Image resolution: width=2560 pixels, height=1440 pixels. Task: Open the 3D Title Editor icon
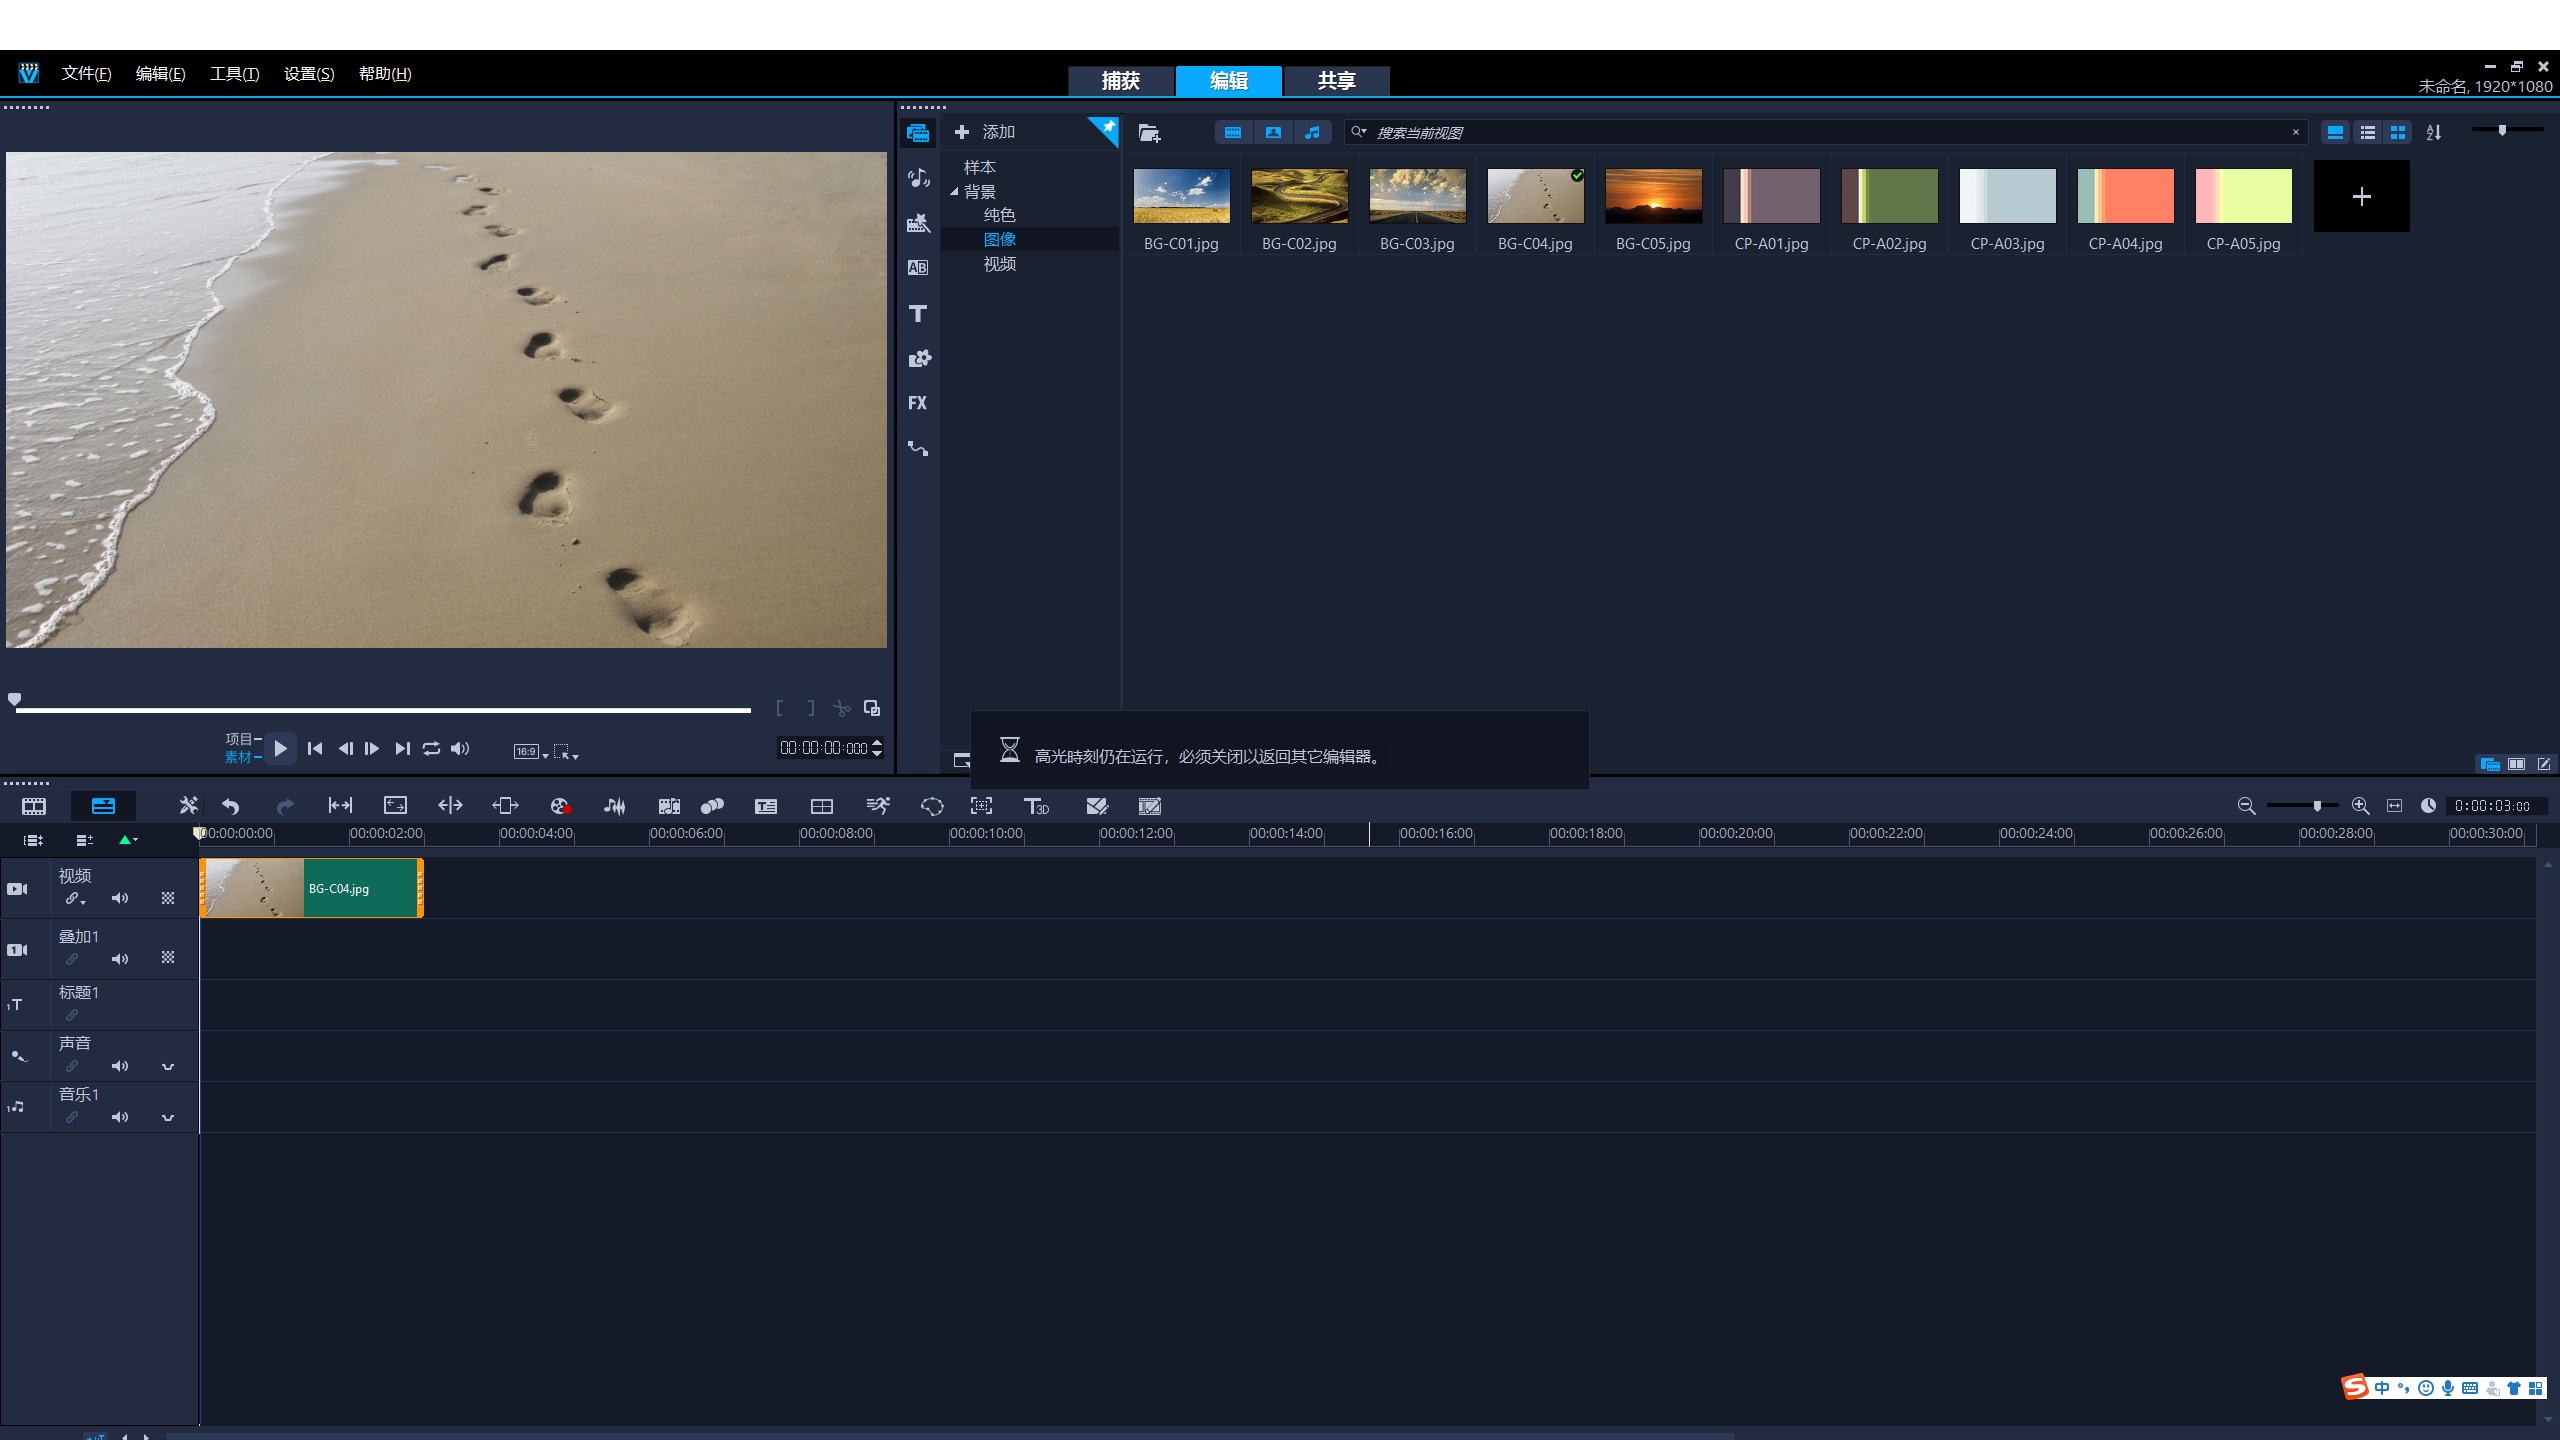point(1036,806)
